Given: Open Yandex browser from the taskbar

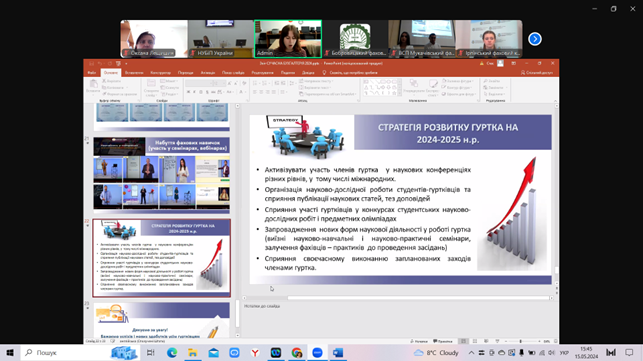Looking at the screenshot, I should [x=255, y=352].
